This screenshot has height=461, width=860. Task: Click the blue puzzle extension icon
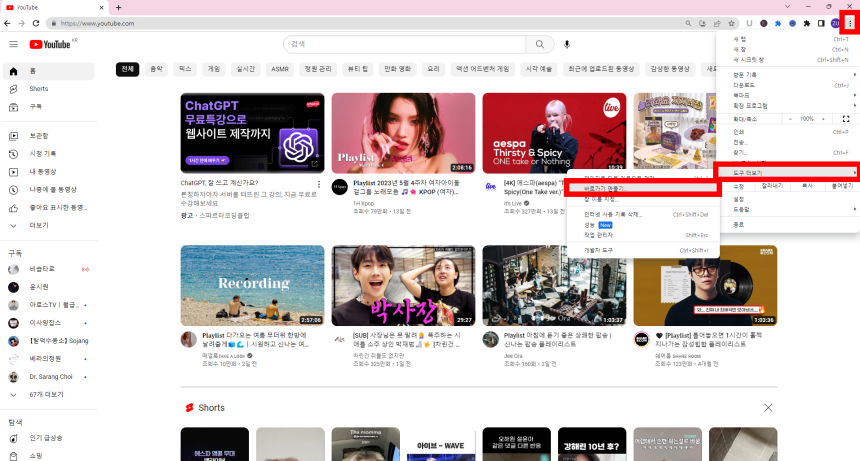click(778, 24)
